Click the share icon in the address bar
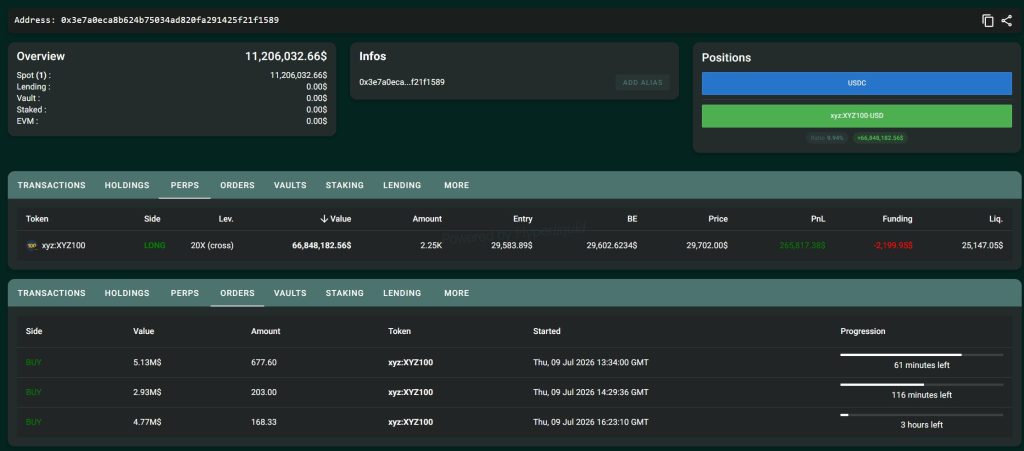The image size is (1024, 451). [1006, 20]
